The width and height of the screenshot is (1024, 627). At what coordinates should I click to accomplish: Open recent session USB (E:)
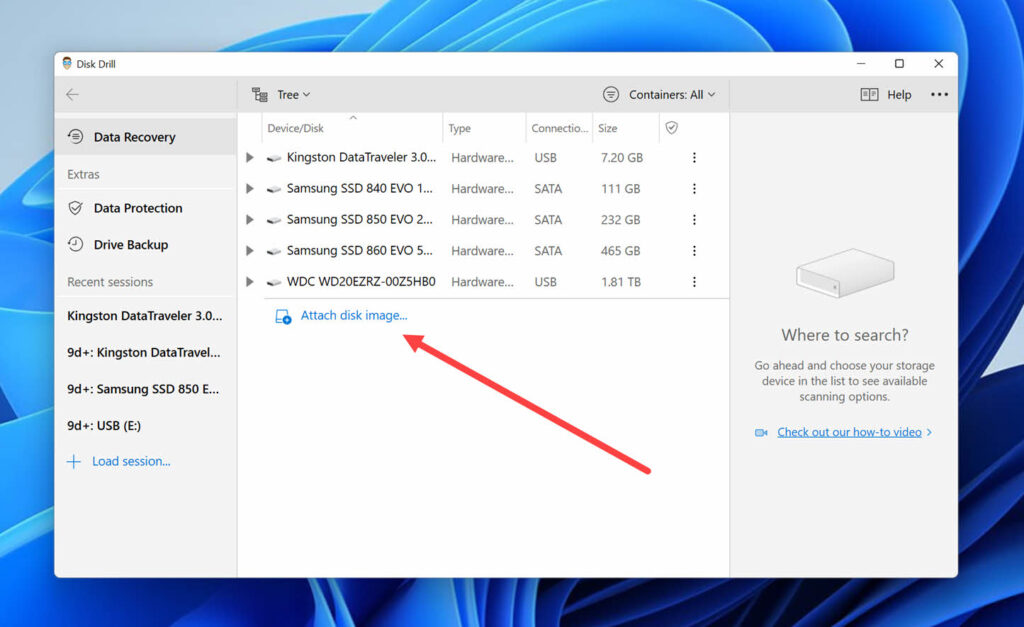[103, 424]
